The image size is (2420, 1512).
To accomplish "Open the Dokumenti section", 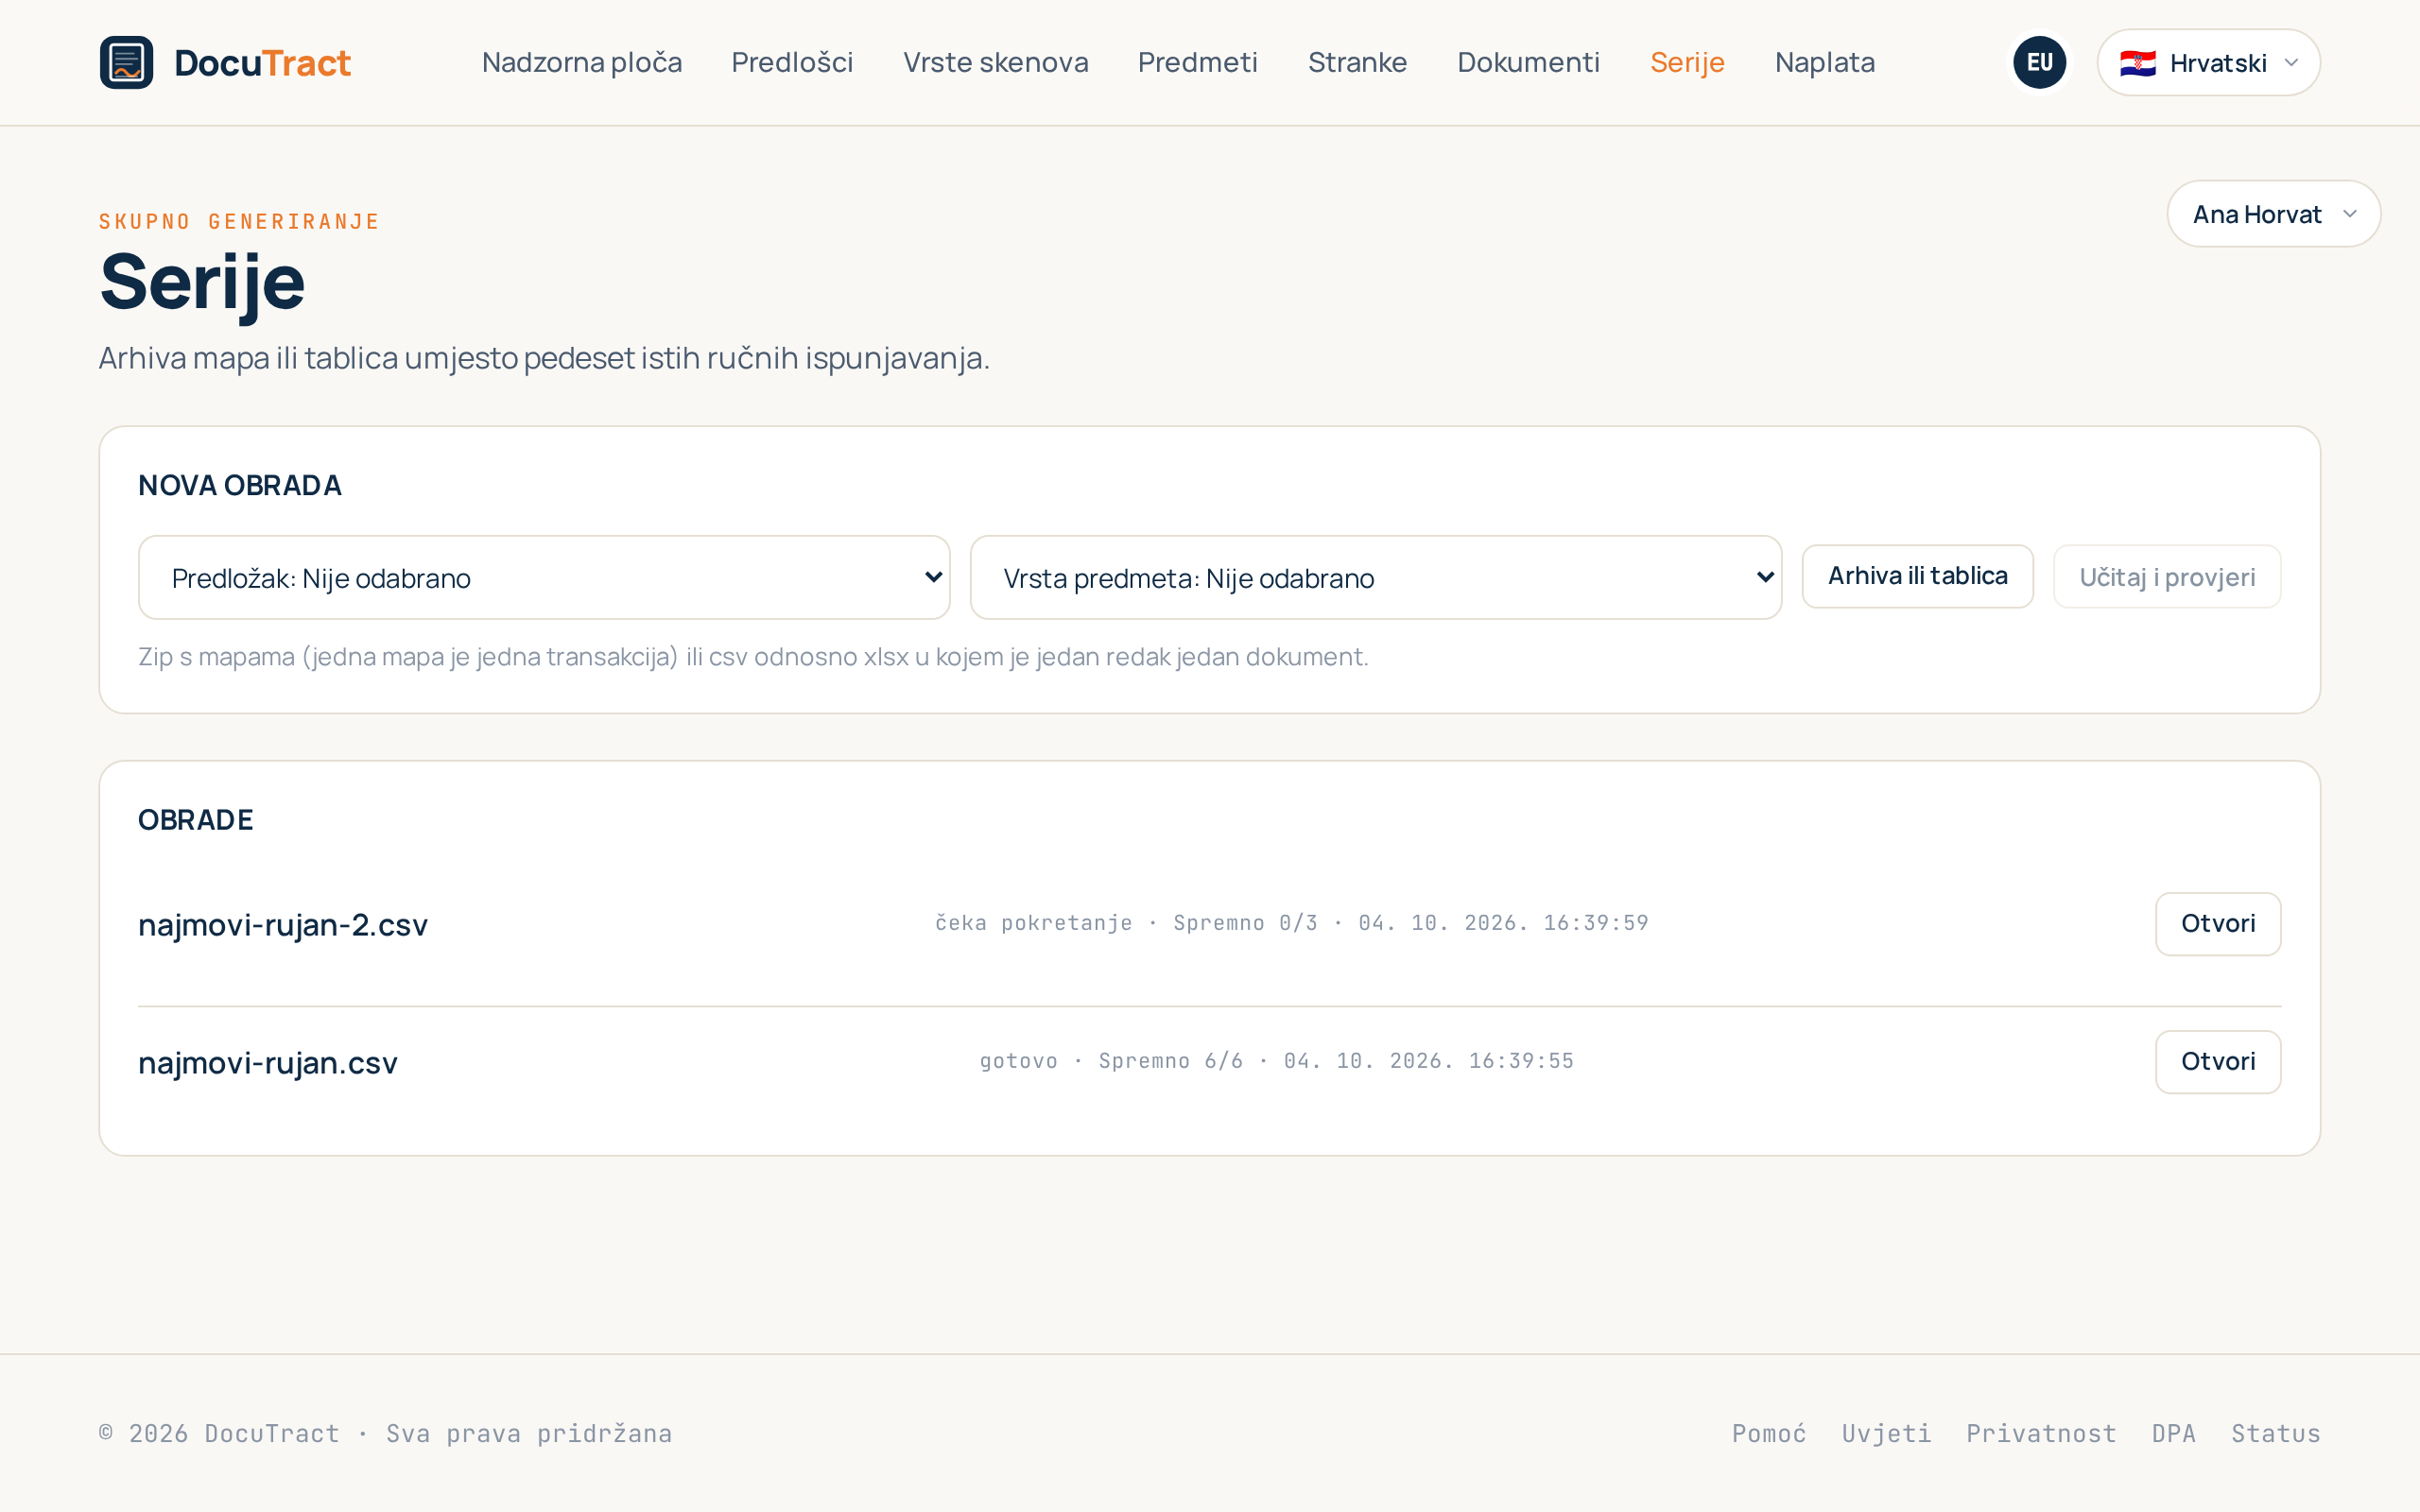I will pos(1528,62).
